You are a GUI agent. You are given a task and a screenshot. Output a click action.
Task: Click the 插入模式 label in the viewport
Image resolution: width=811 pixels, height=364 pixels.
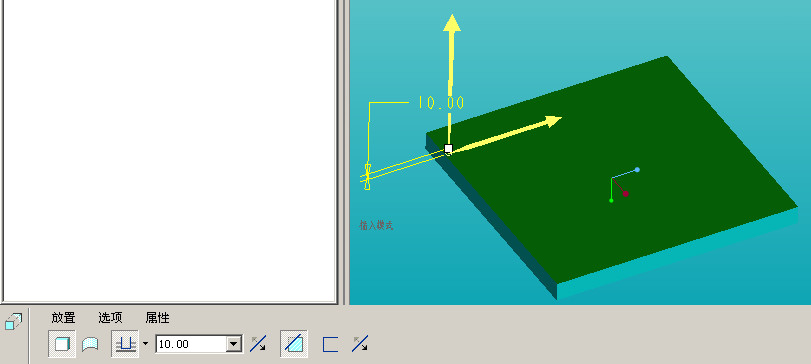point(377,225)
